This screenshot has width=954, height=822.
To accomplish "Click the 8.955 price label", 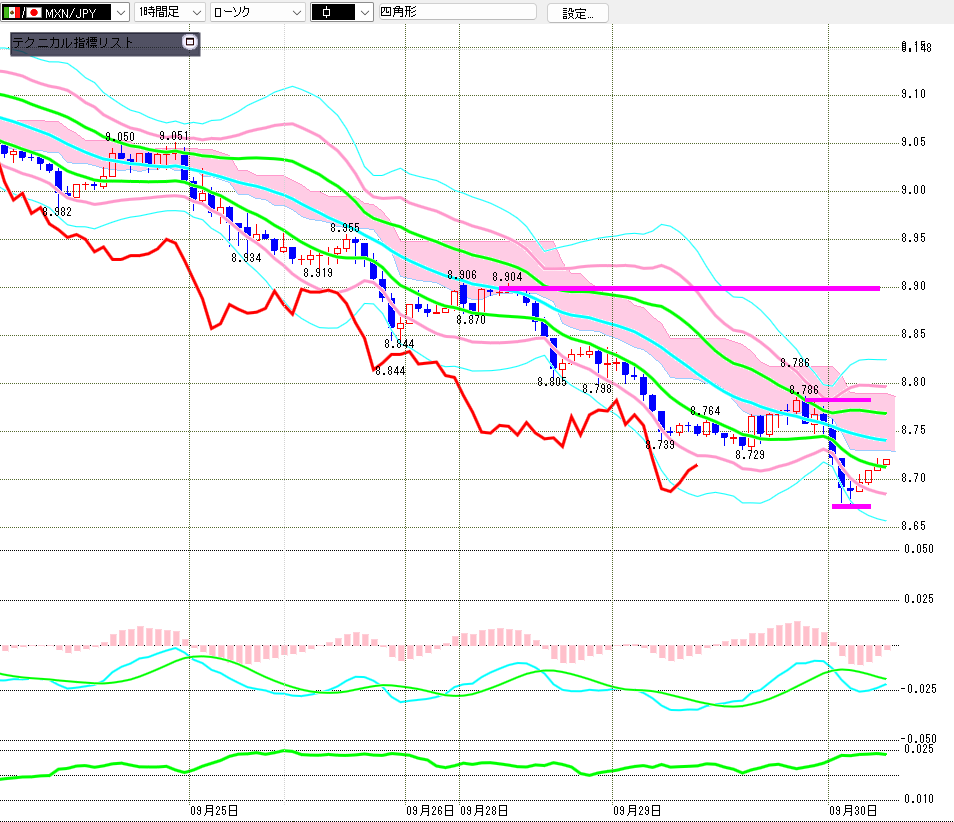I will tap(345, 228).
